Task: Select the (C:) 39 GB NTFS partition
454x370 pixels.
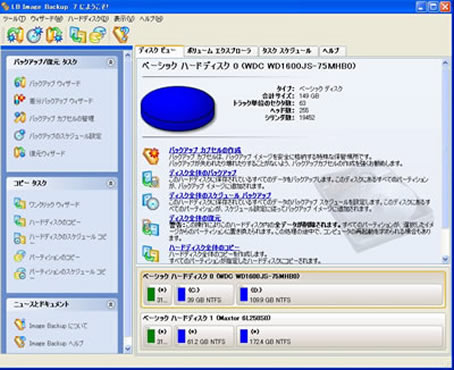Action: click(204, 295)
